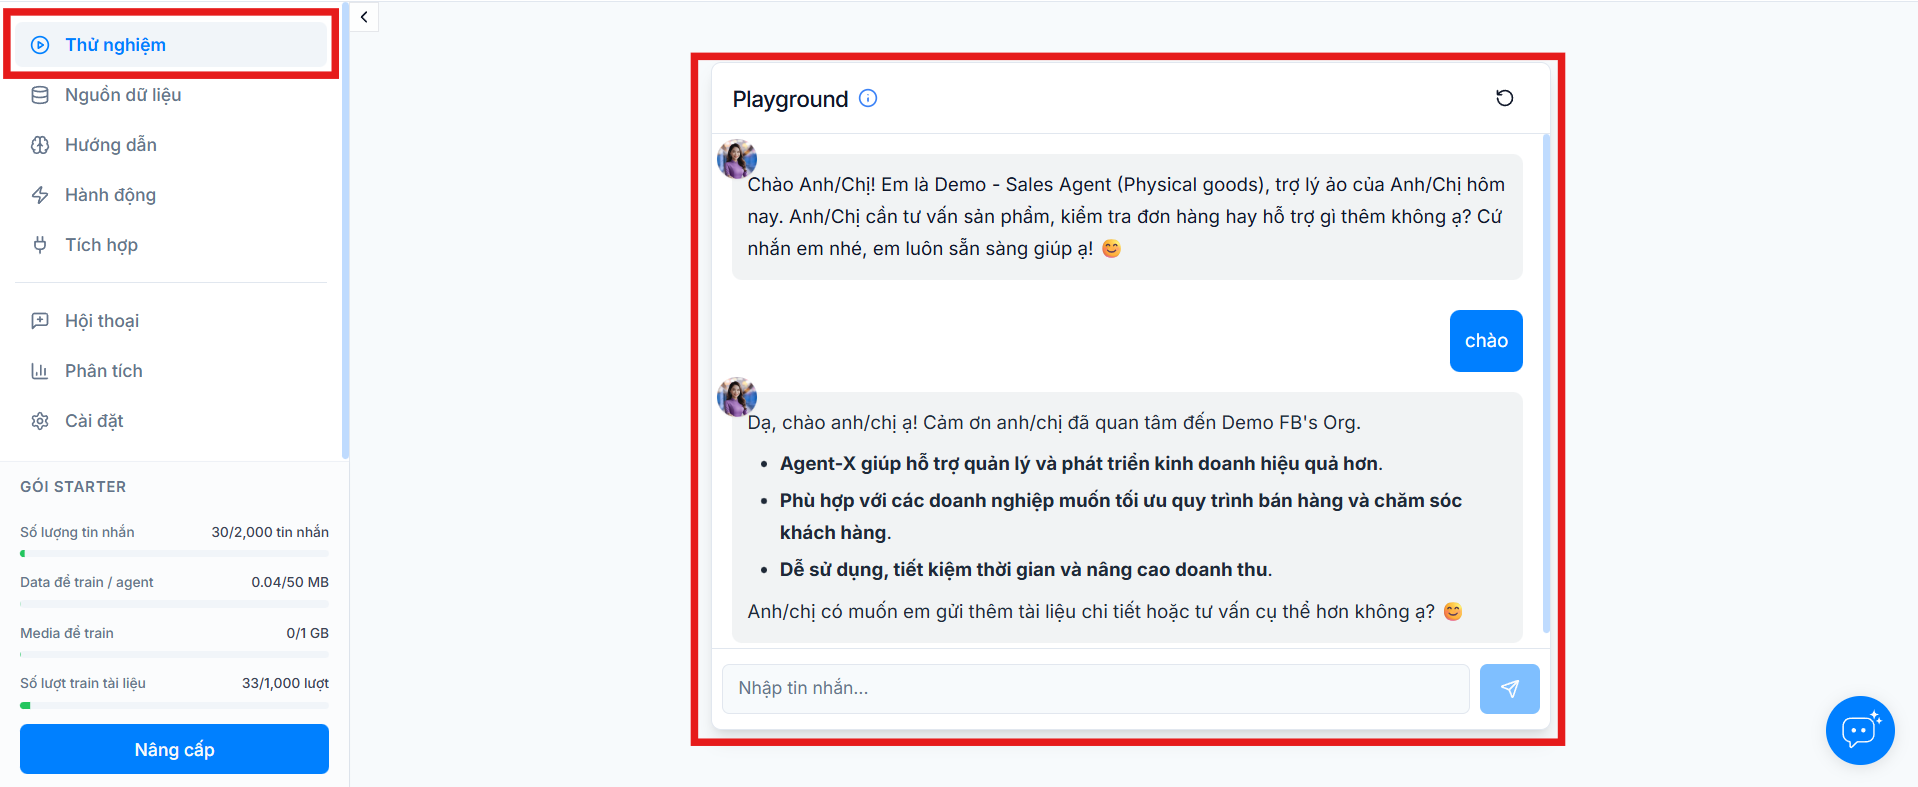1918x787 pixels.
Task: Click the info icon beside Playground
Action: pyautogui.click(x=868, y=98)
